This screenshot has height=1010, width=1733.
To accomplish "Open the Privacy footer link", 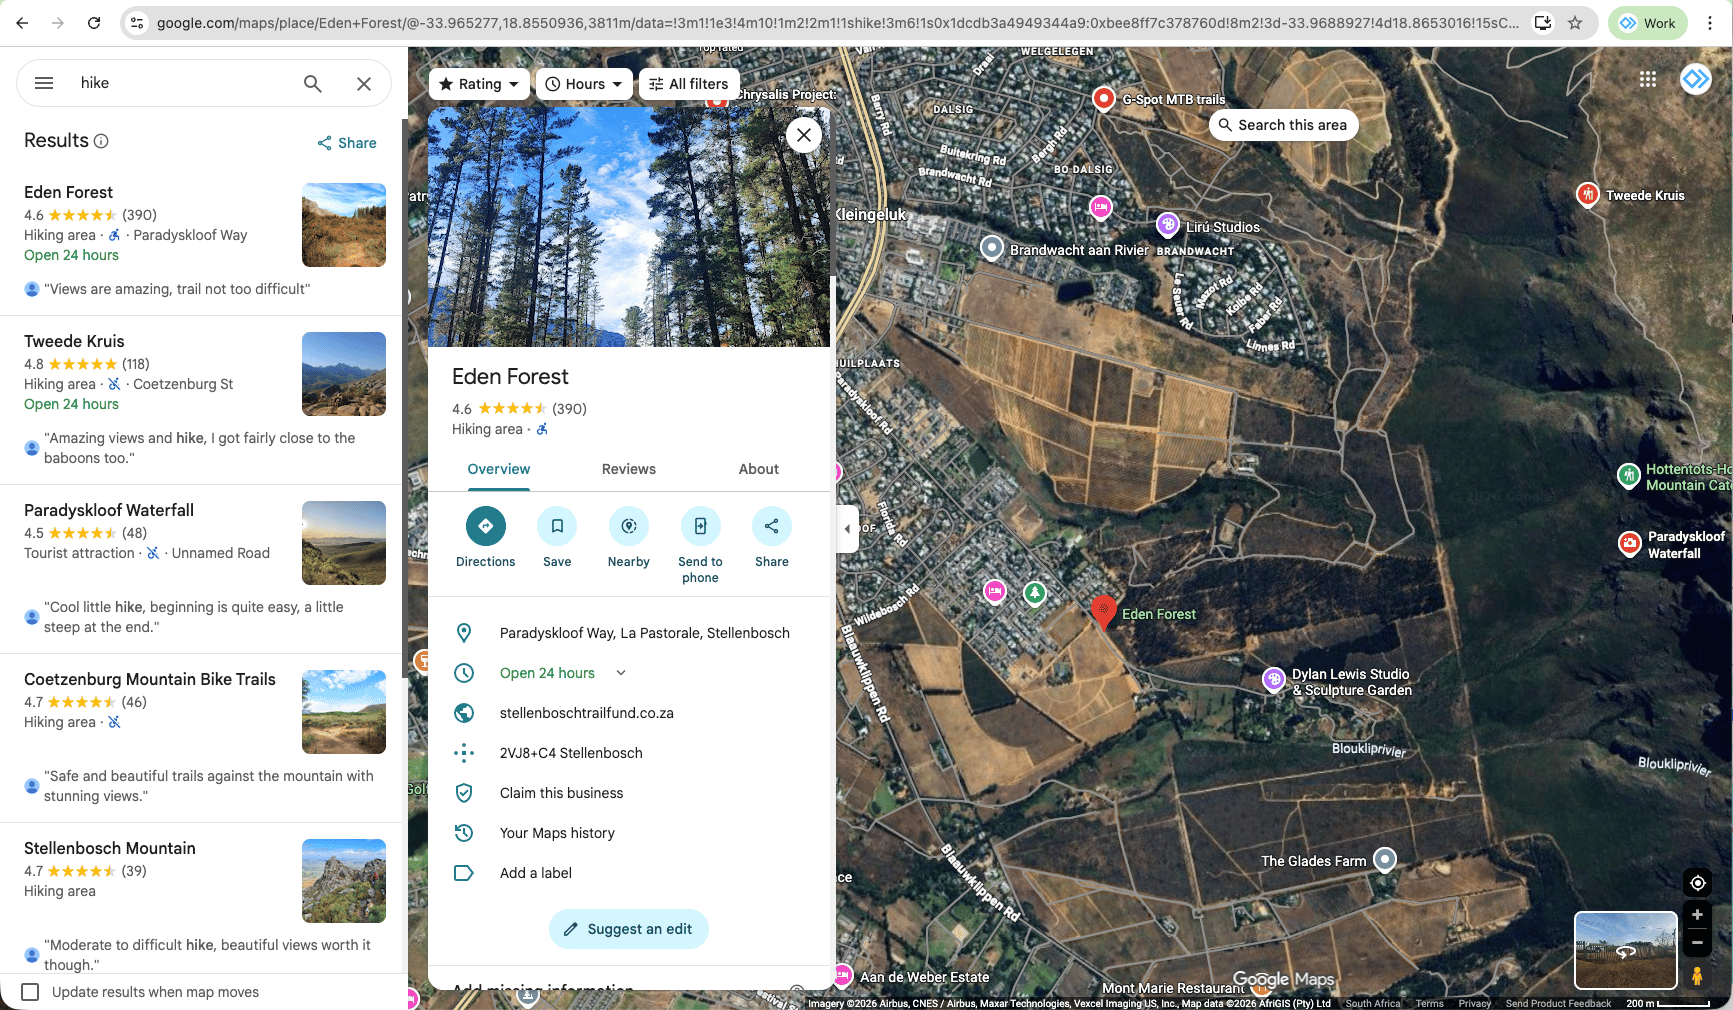I will coord(1475,1004).
